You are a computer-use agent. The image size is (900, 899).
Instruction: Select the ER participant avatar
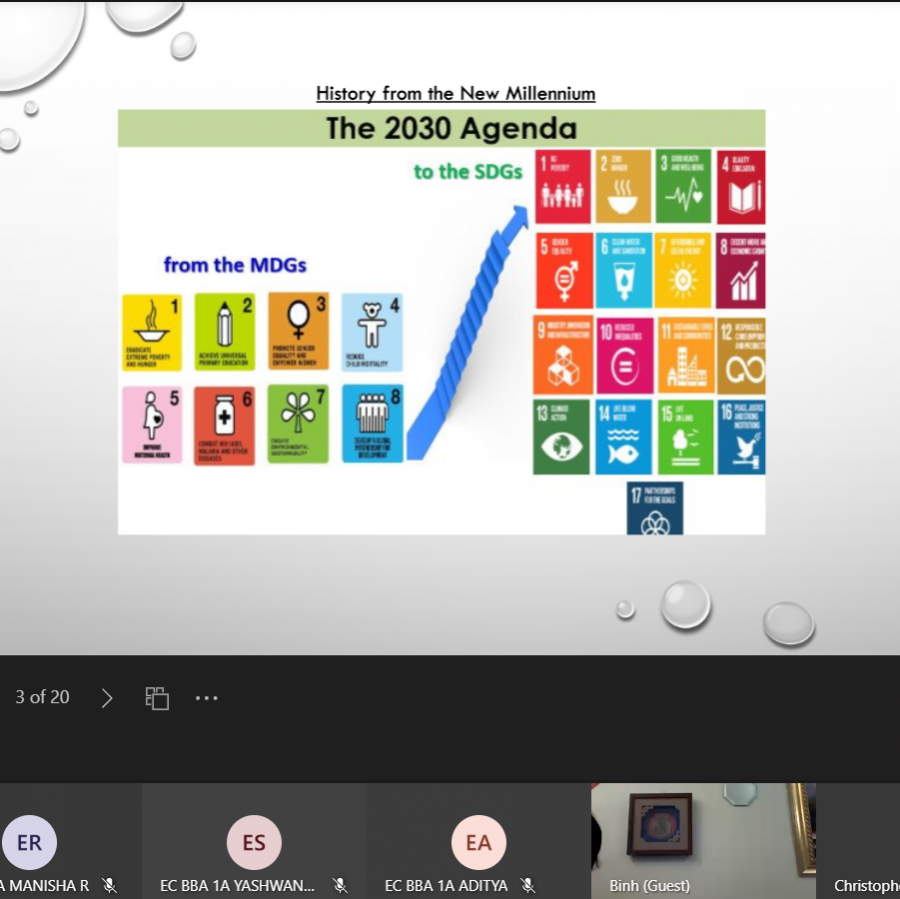[x=29, y=842]
